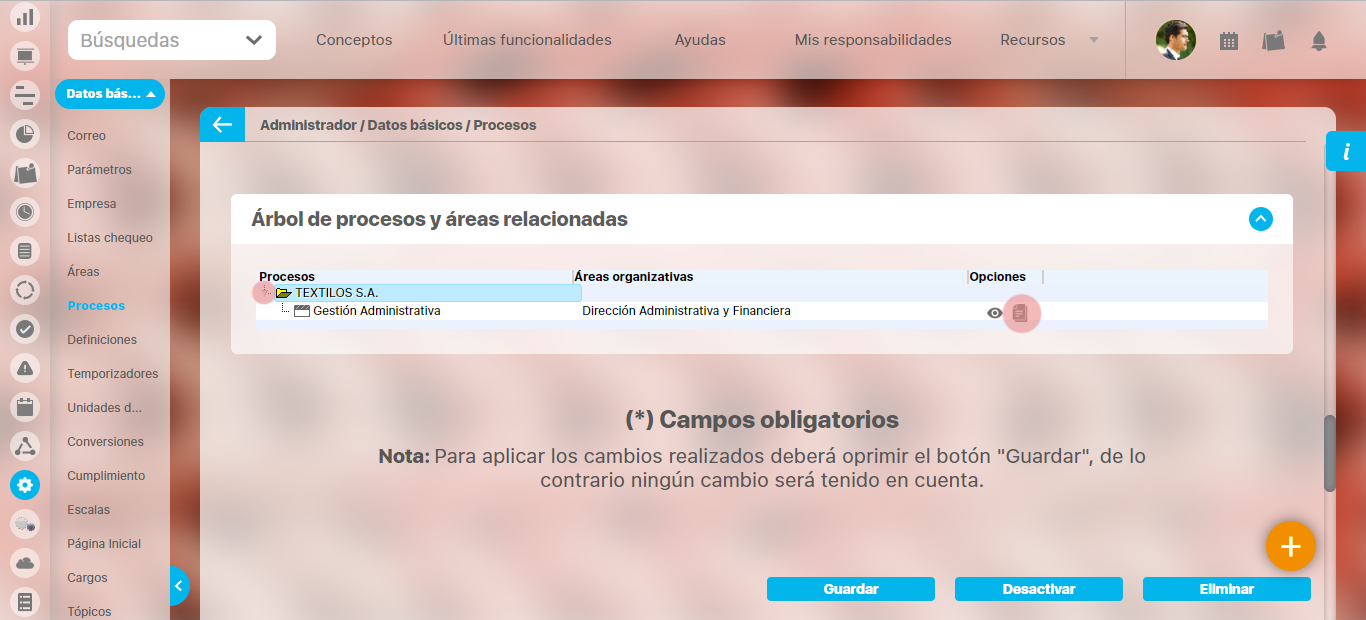Open the connected nodes module icon
This screenshot has height=620, width=1366.
point(25,446)
